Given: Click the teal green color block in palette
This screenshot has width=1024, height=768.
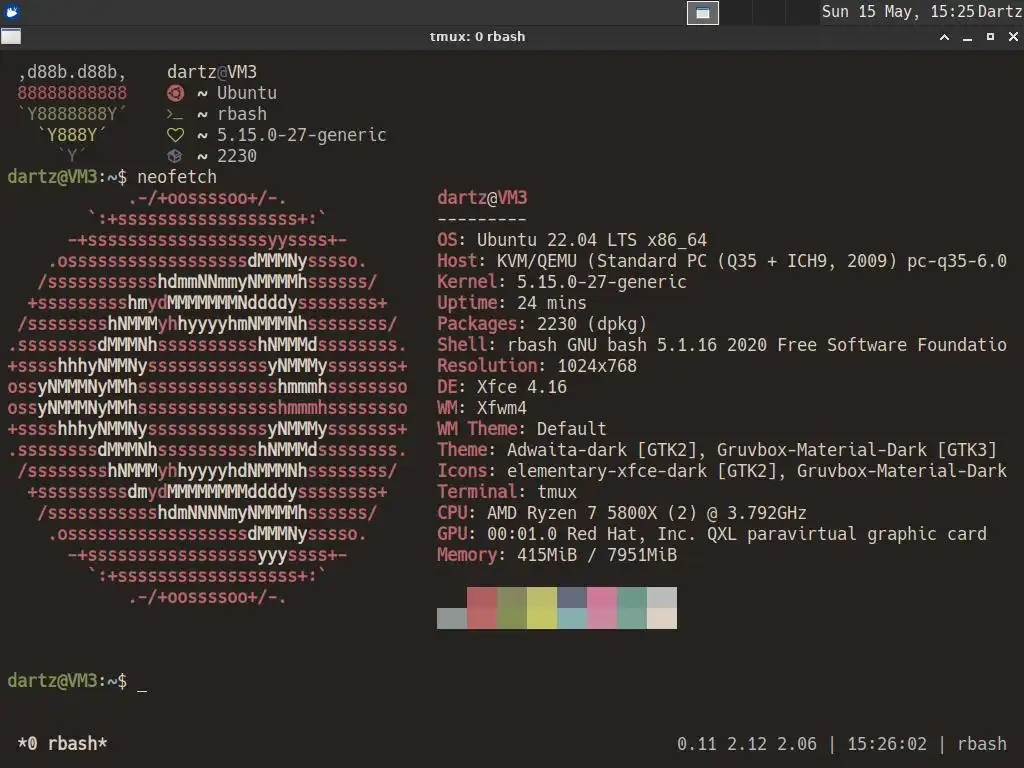Looking at the screenshot, I should (x=632, y=608).
